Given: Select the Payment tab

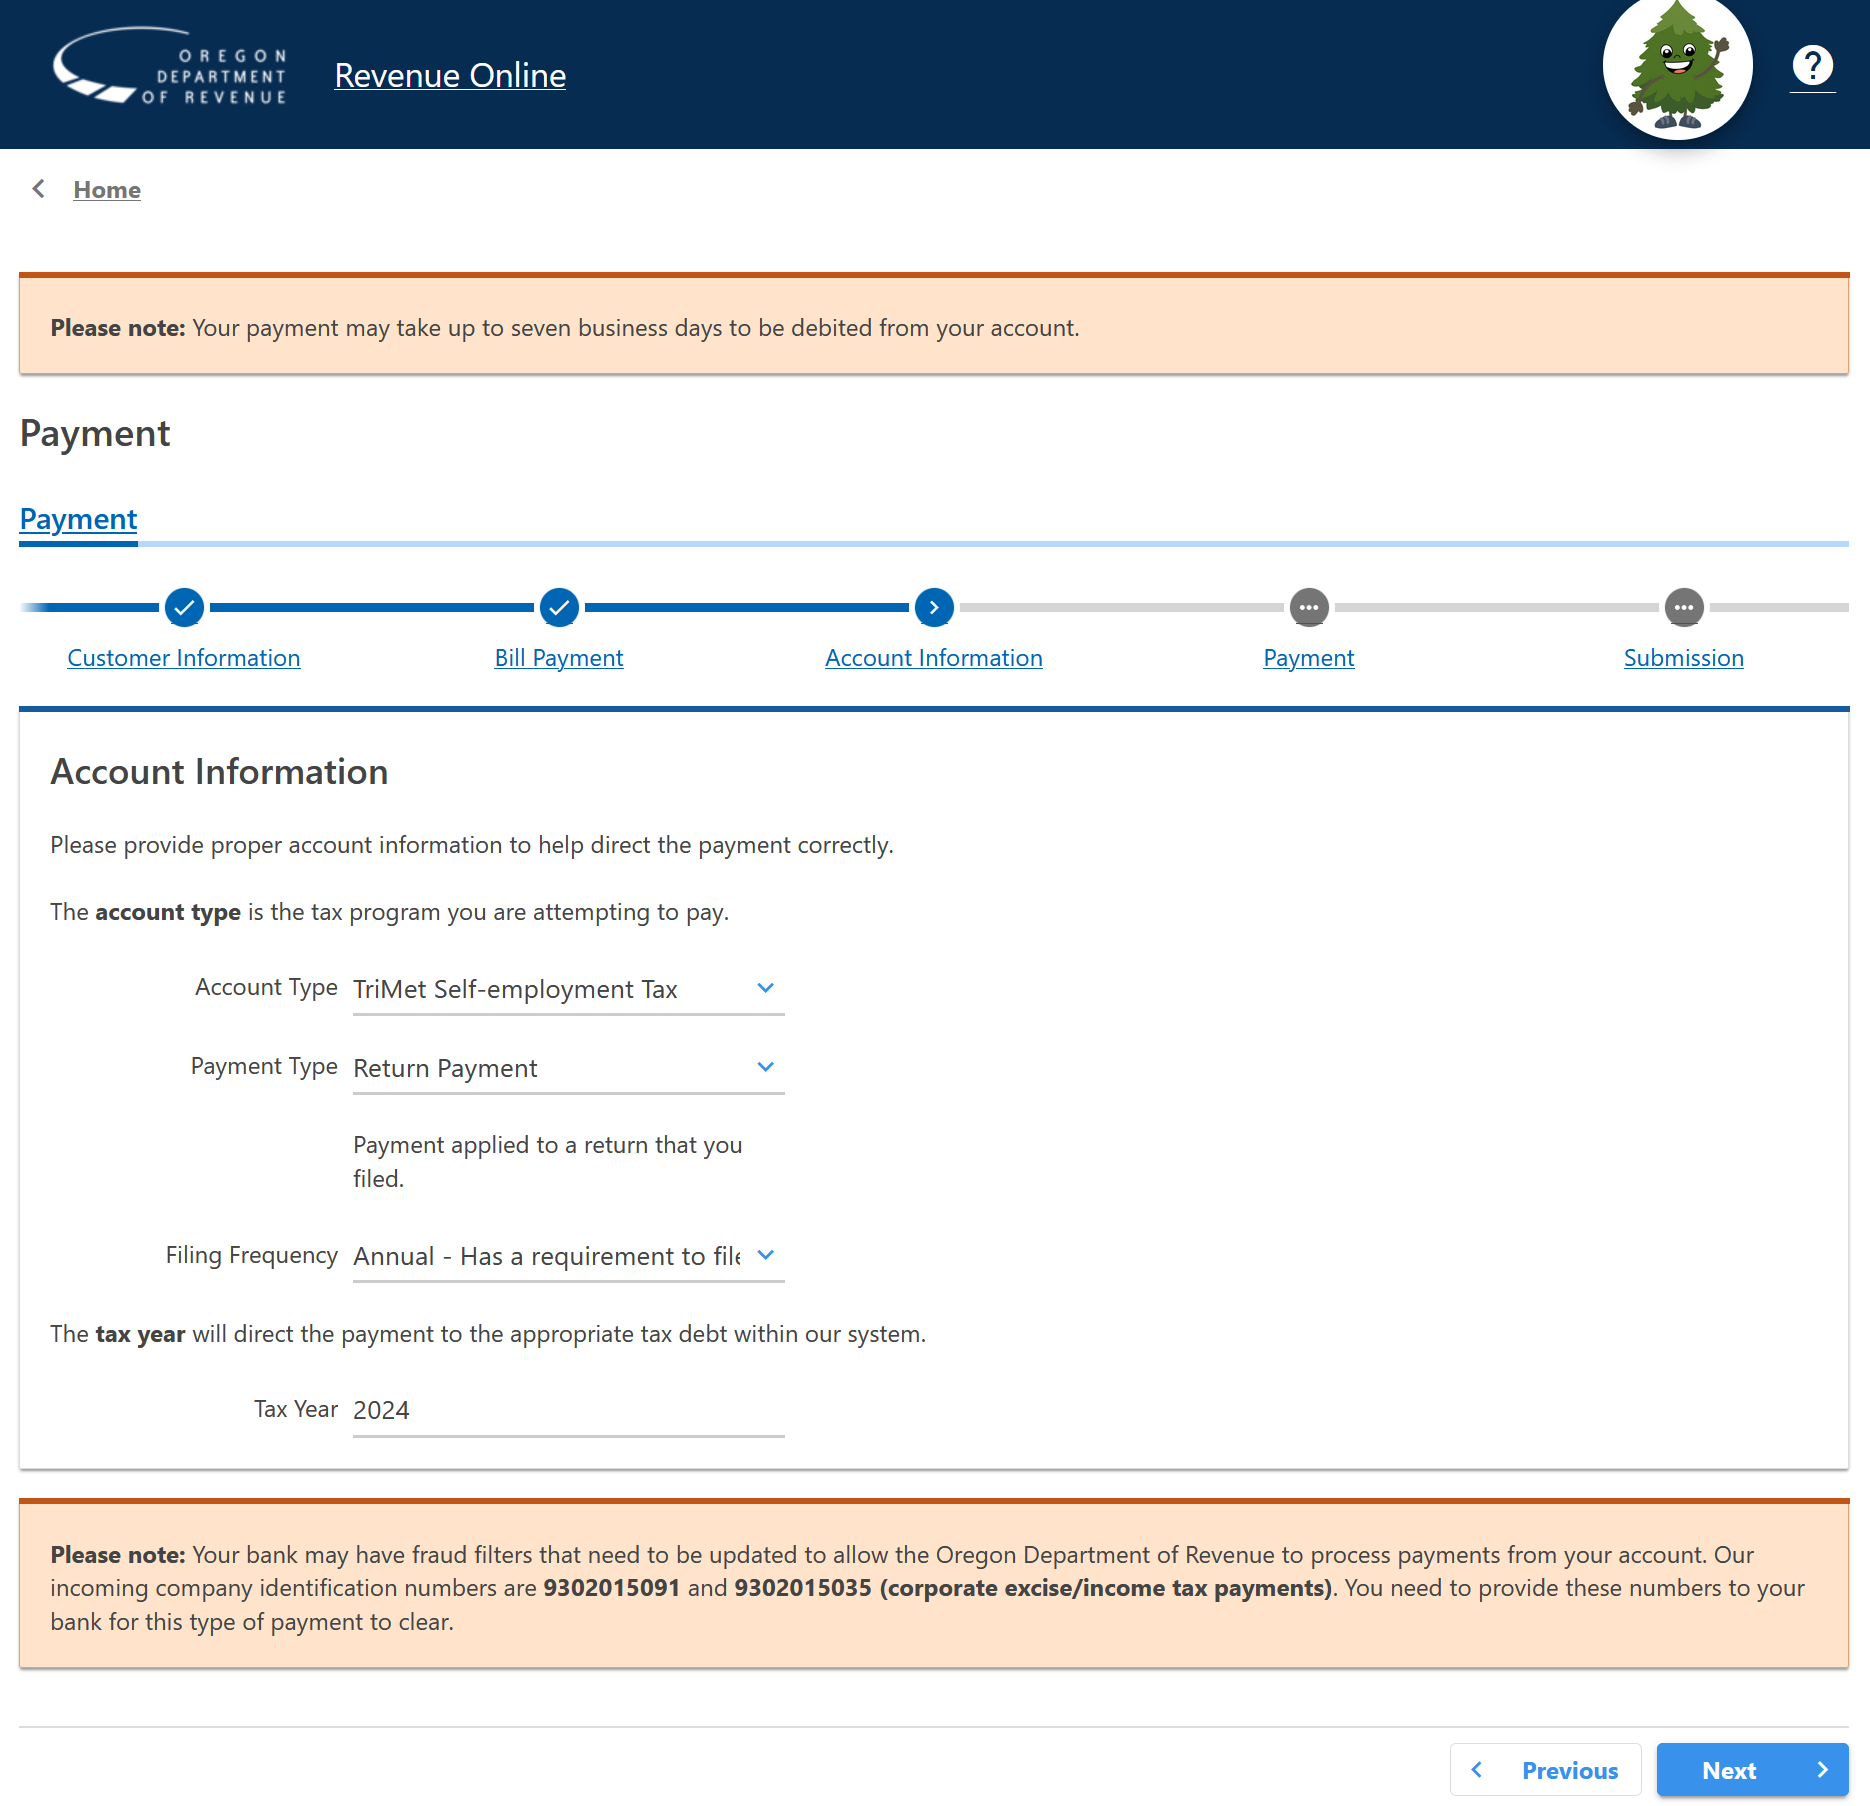Looking at the screenshot, I should coord(78,518).
